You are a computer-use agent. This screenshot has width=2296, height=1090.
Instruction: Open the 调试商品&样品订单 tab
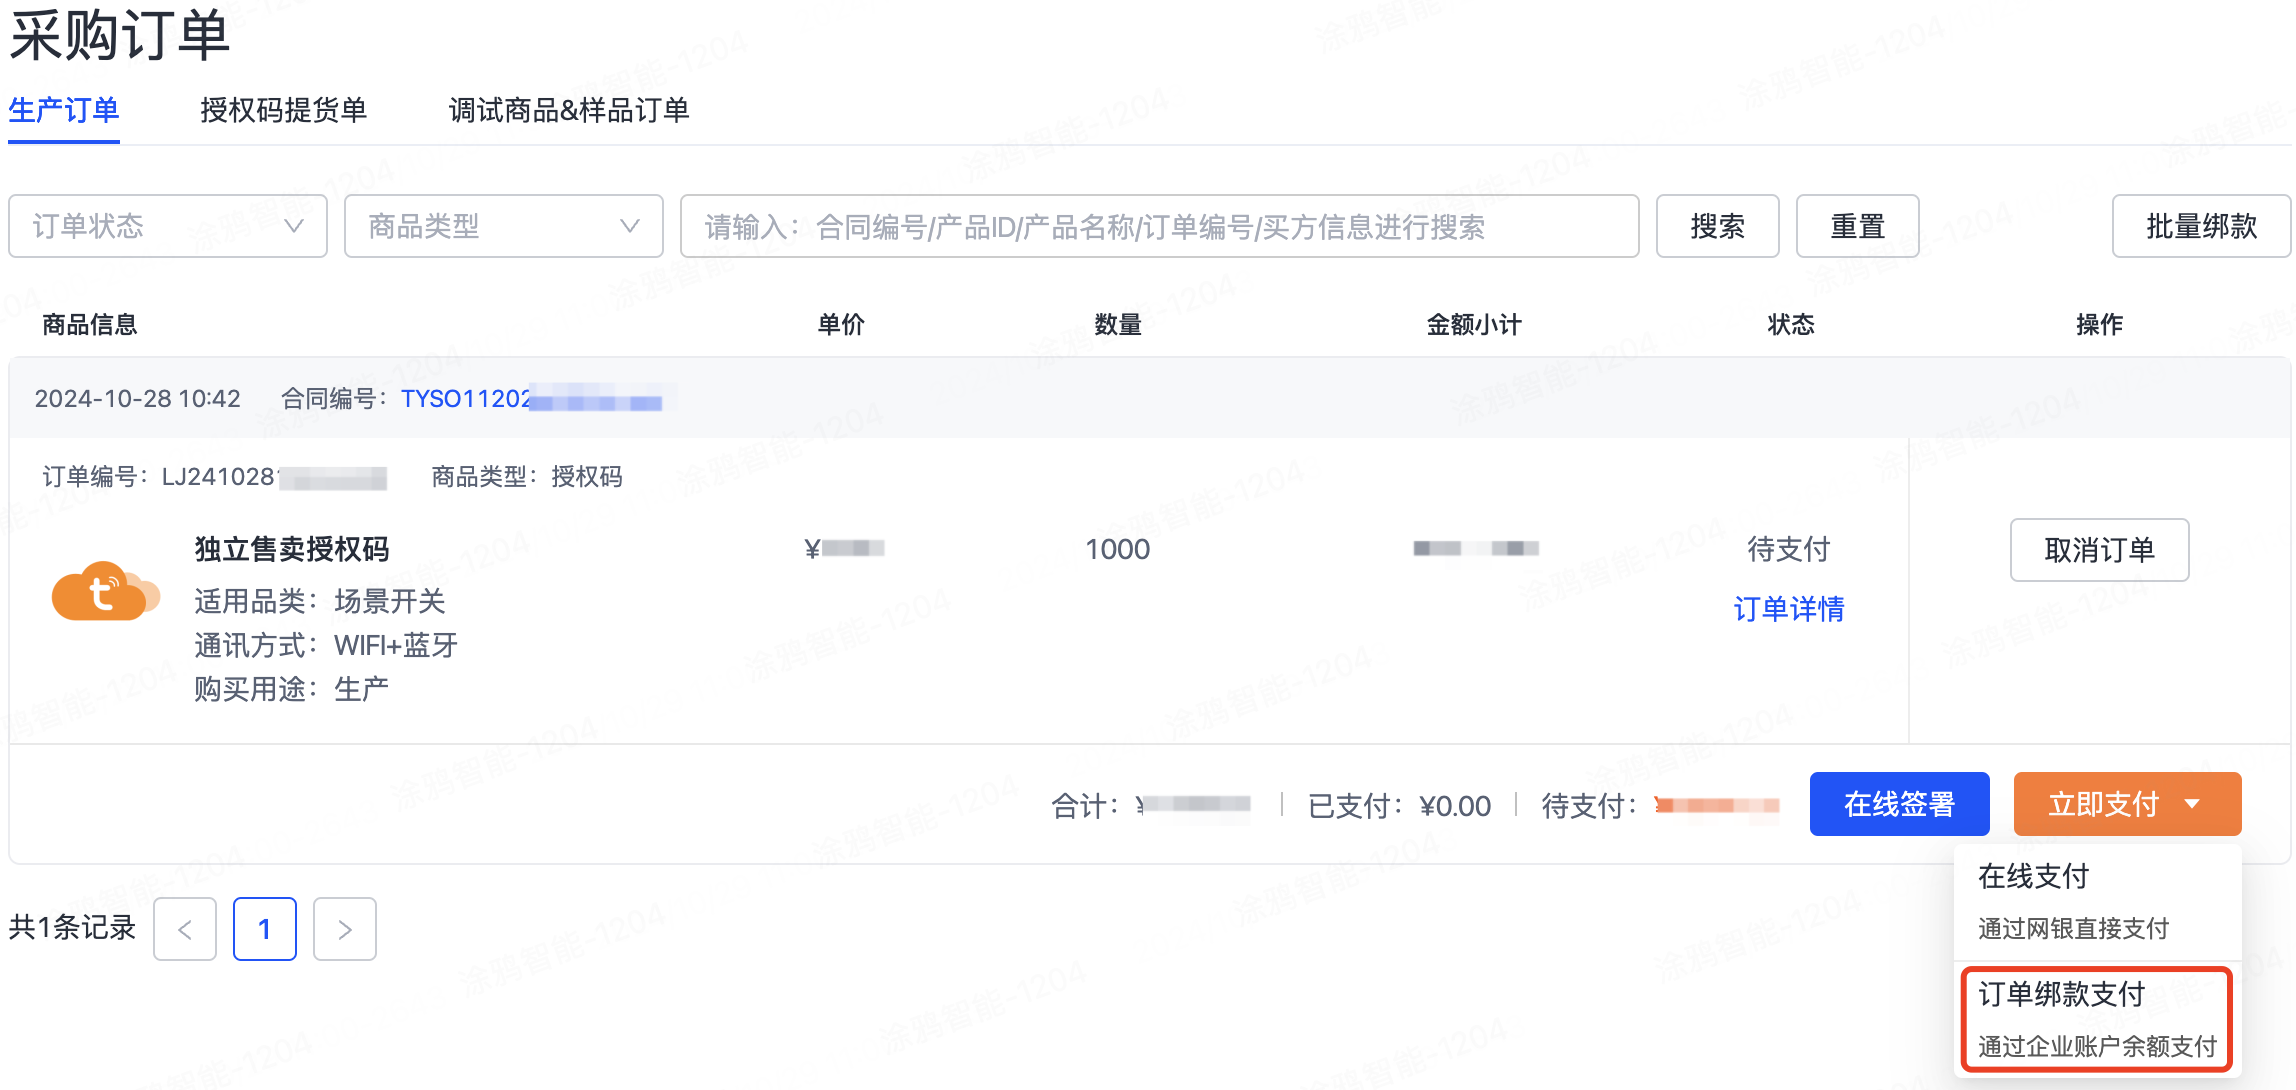tap(569, 110)
